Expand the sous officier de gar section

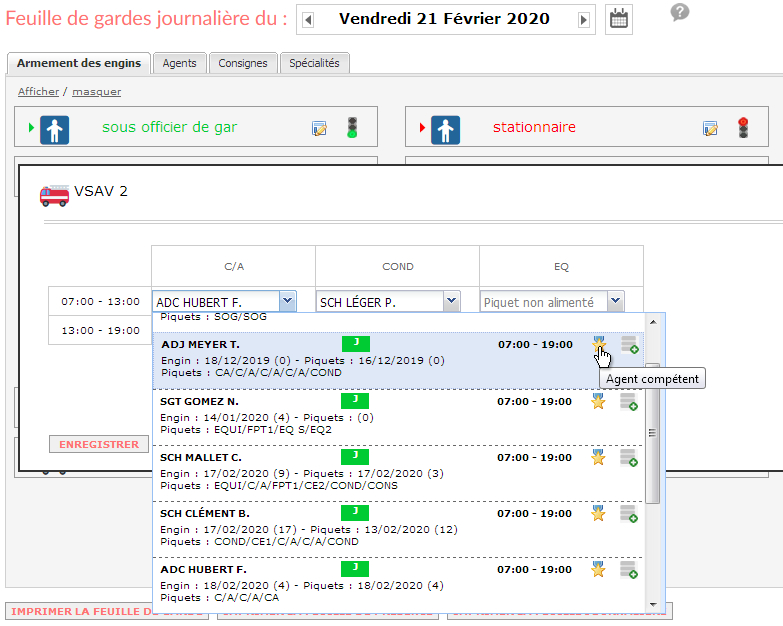[31, 128]
